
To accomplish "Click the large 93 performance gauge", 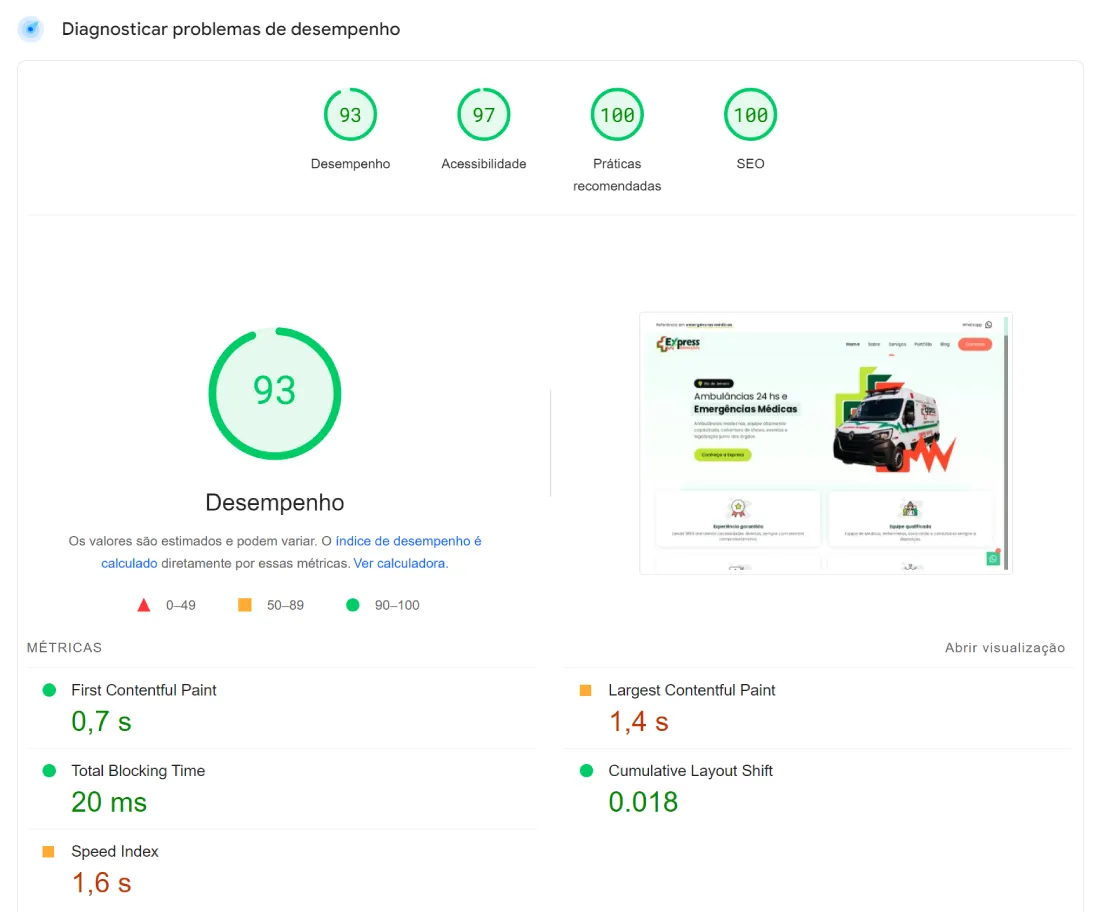I will (x=275, y=393).
